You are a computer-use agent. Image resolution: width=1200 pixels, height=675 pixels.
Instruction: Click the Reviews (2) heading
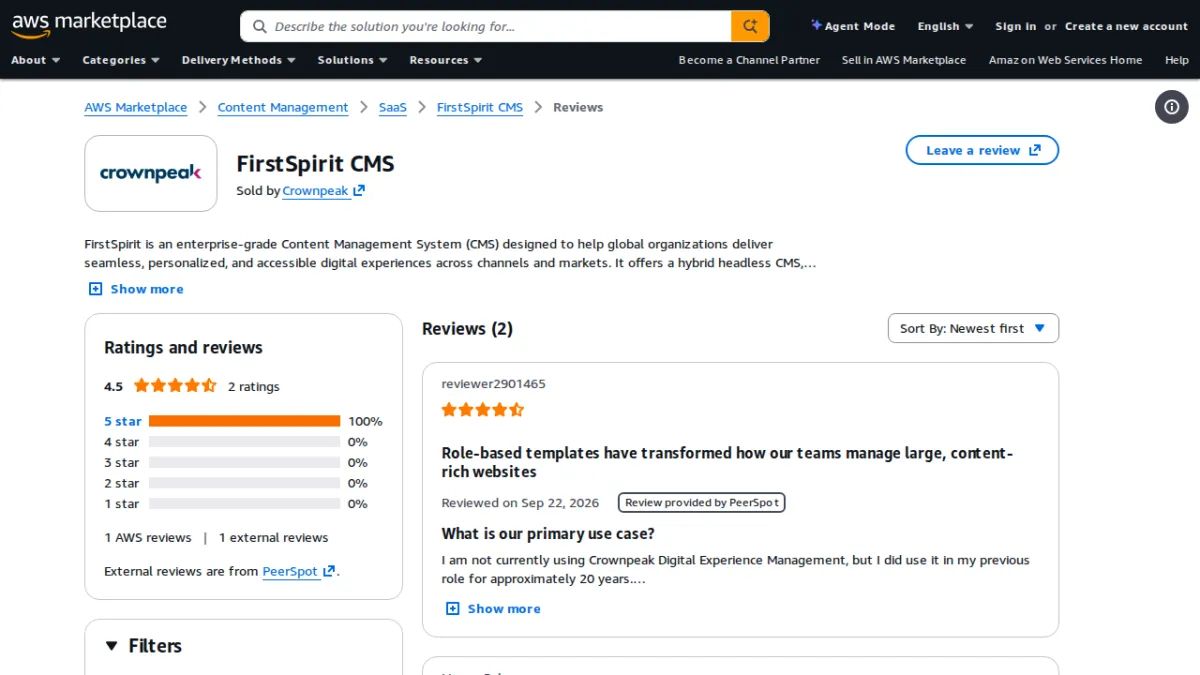coord(467,328)
